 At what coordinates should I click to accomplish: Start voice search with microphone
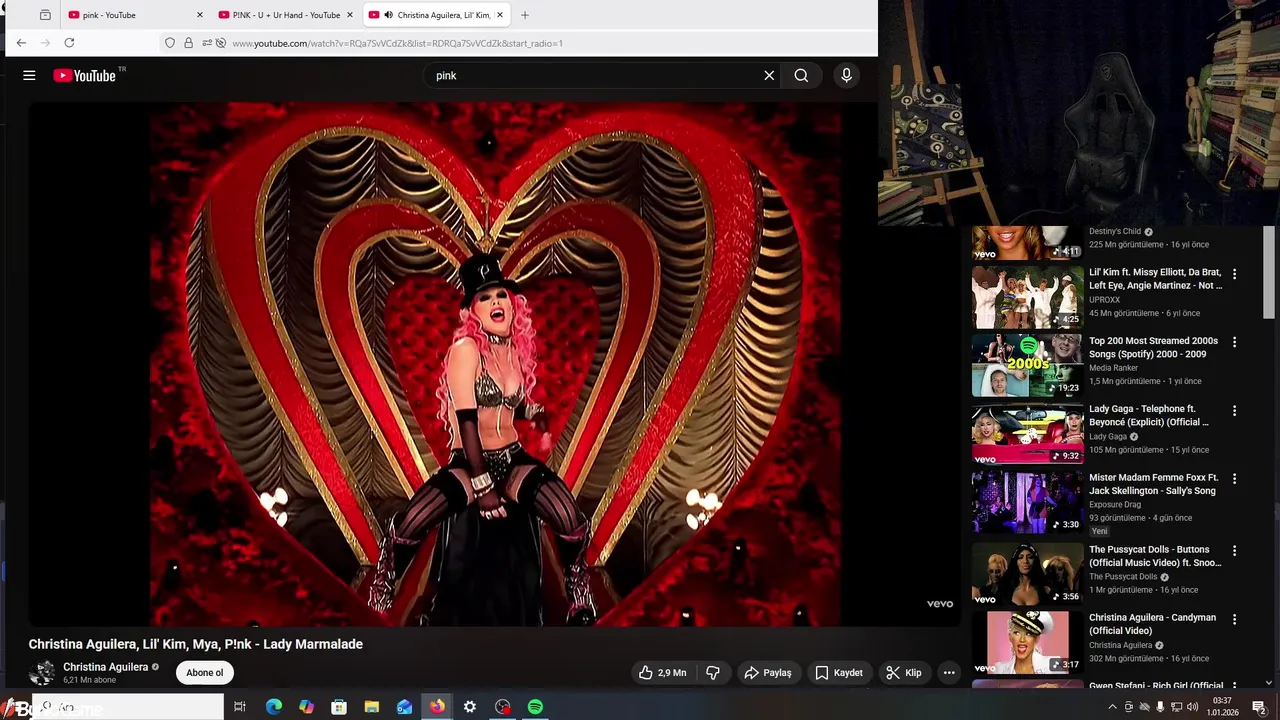pos(846,75)
